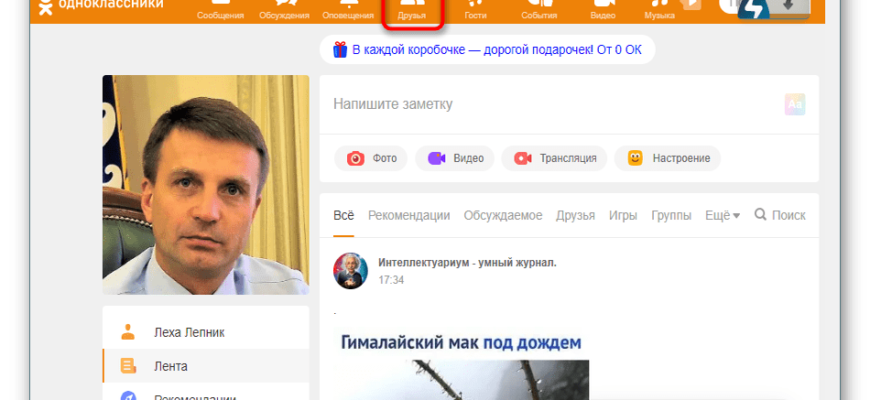870x400 pixels.
Task: Switch to the Группы feed tab
Action: pos(671,215)
